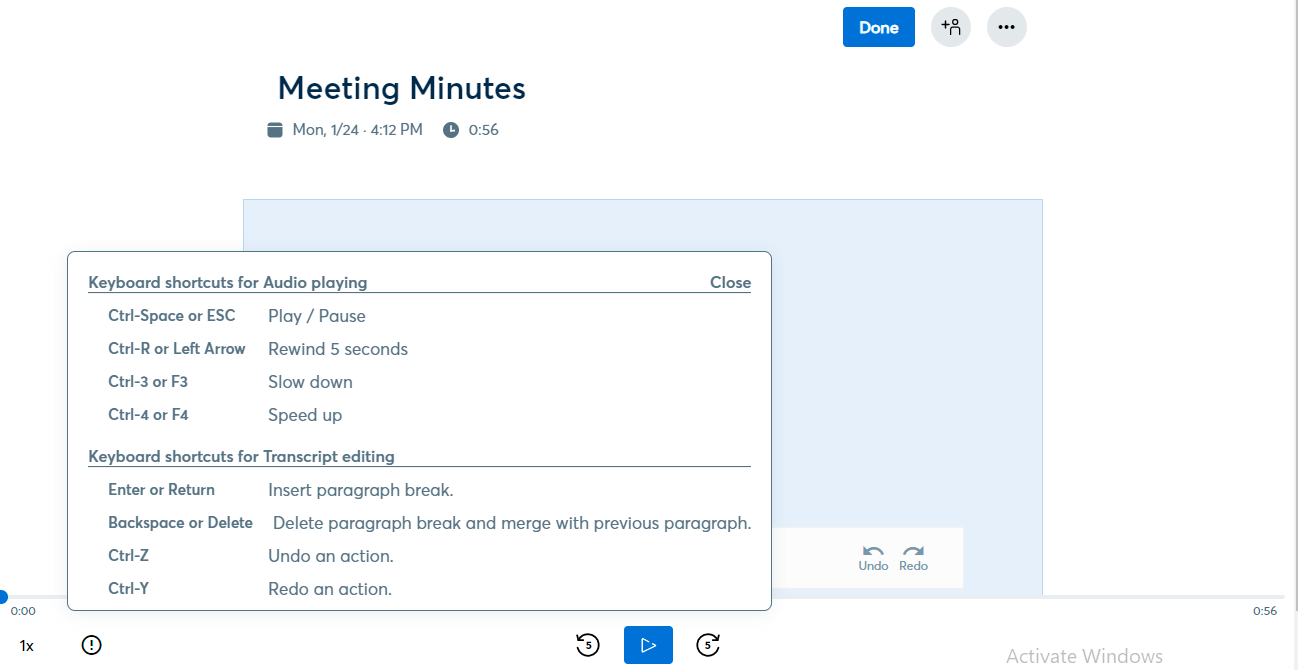Change the 1x playback speed

click(27, 646)
